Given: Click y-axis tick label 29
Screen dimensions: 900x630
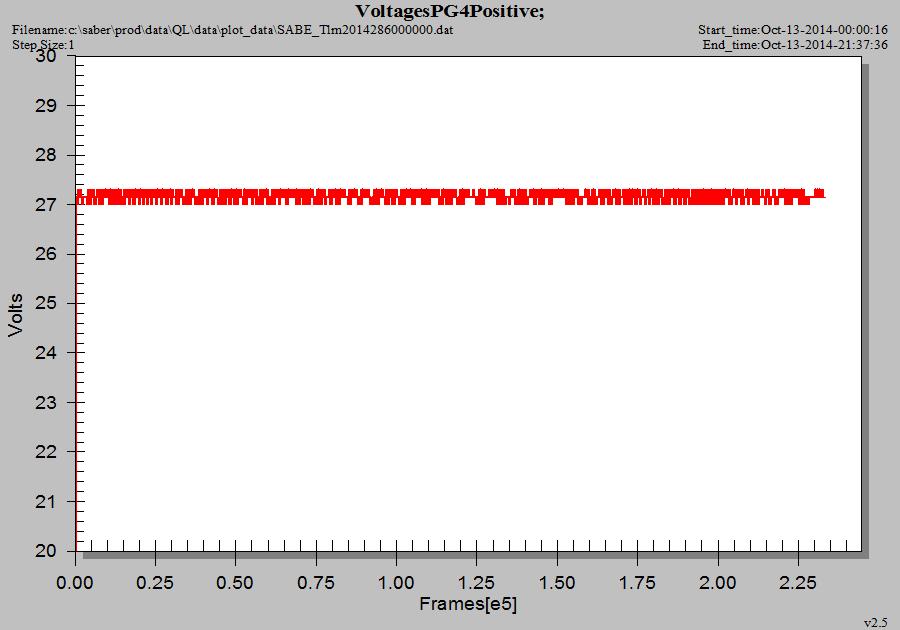Looking at the screenshot, I should (x=46, y=106).
